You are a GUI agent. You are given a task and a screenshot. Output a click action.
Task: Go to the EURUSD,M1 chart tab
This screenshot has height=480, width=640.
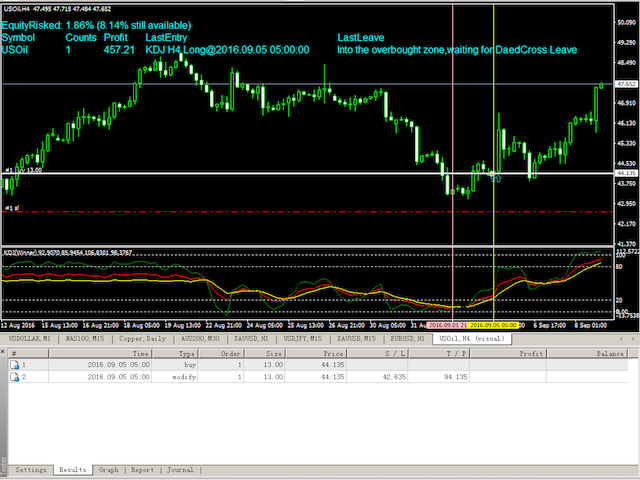coord(407,339)
